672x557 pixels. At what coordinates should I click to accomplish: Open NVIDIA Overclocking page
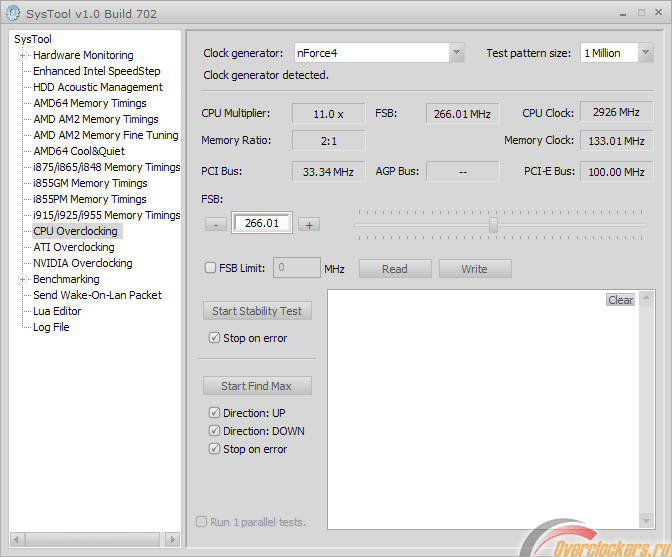tap(83, 263)
